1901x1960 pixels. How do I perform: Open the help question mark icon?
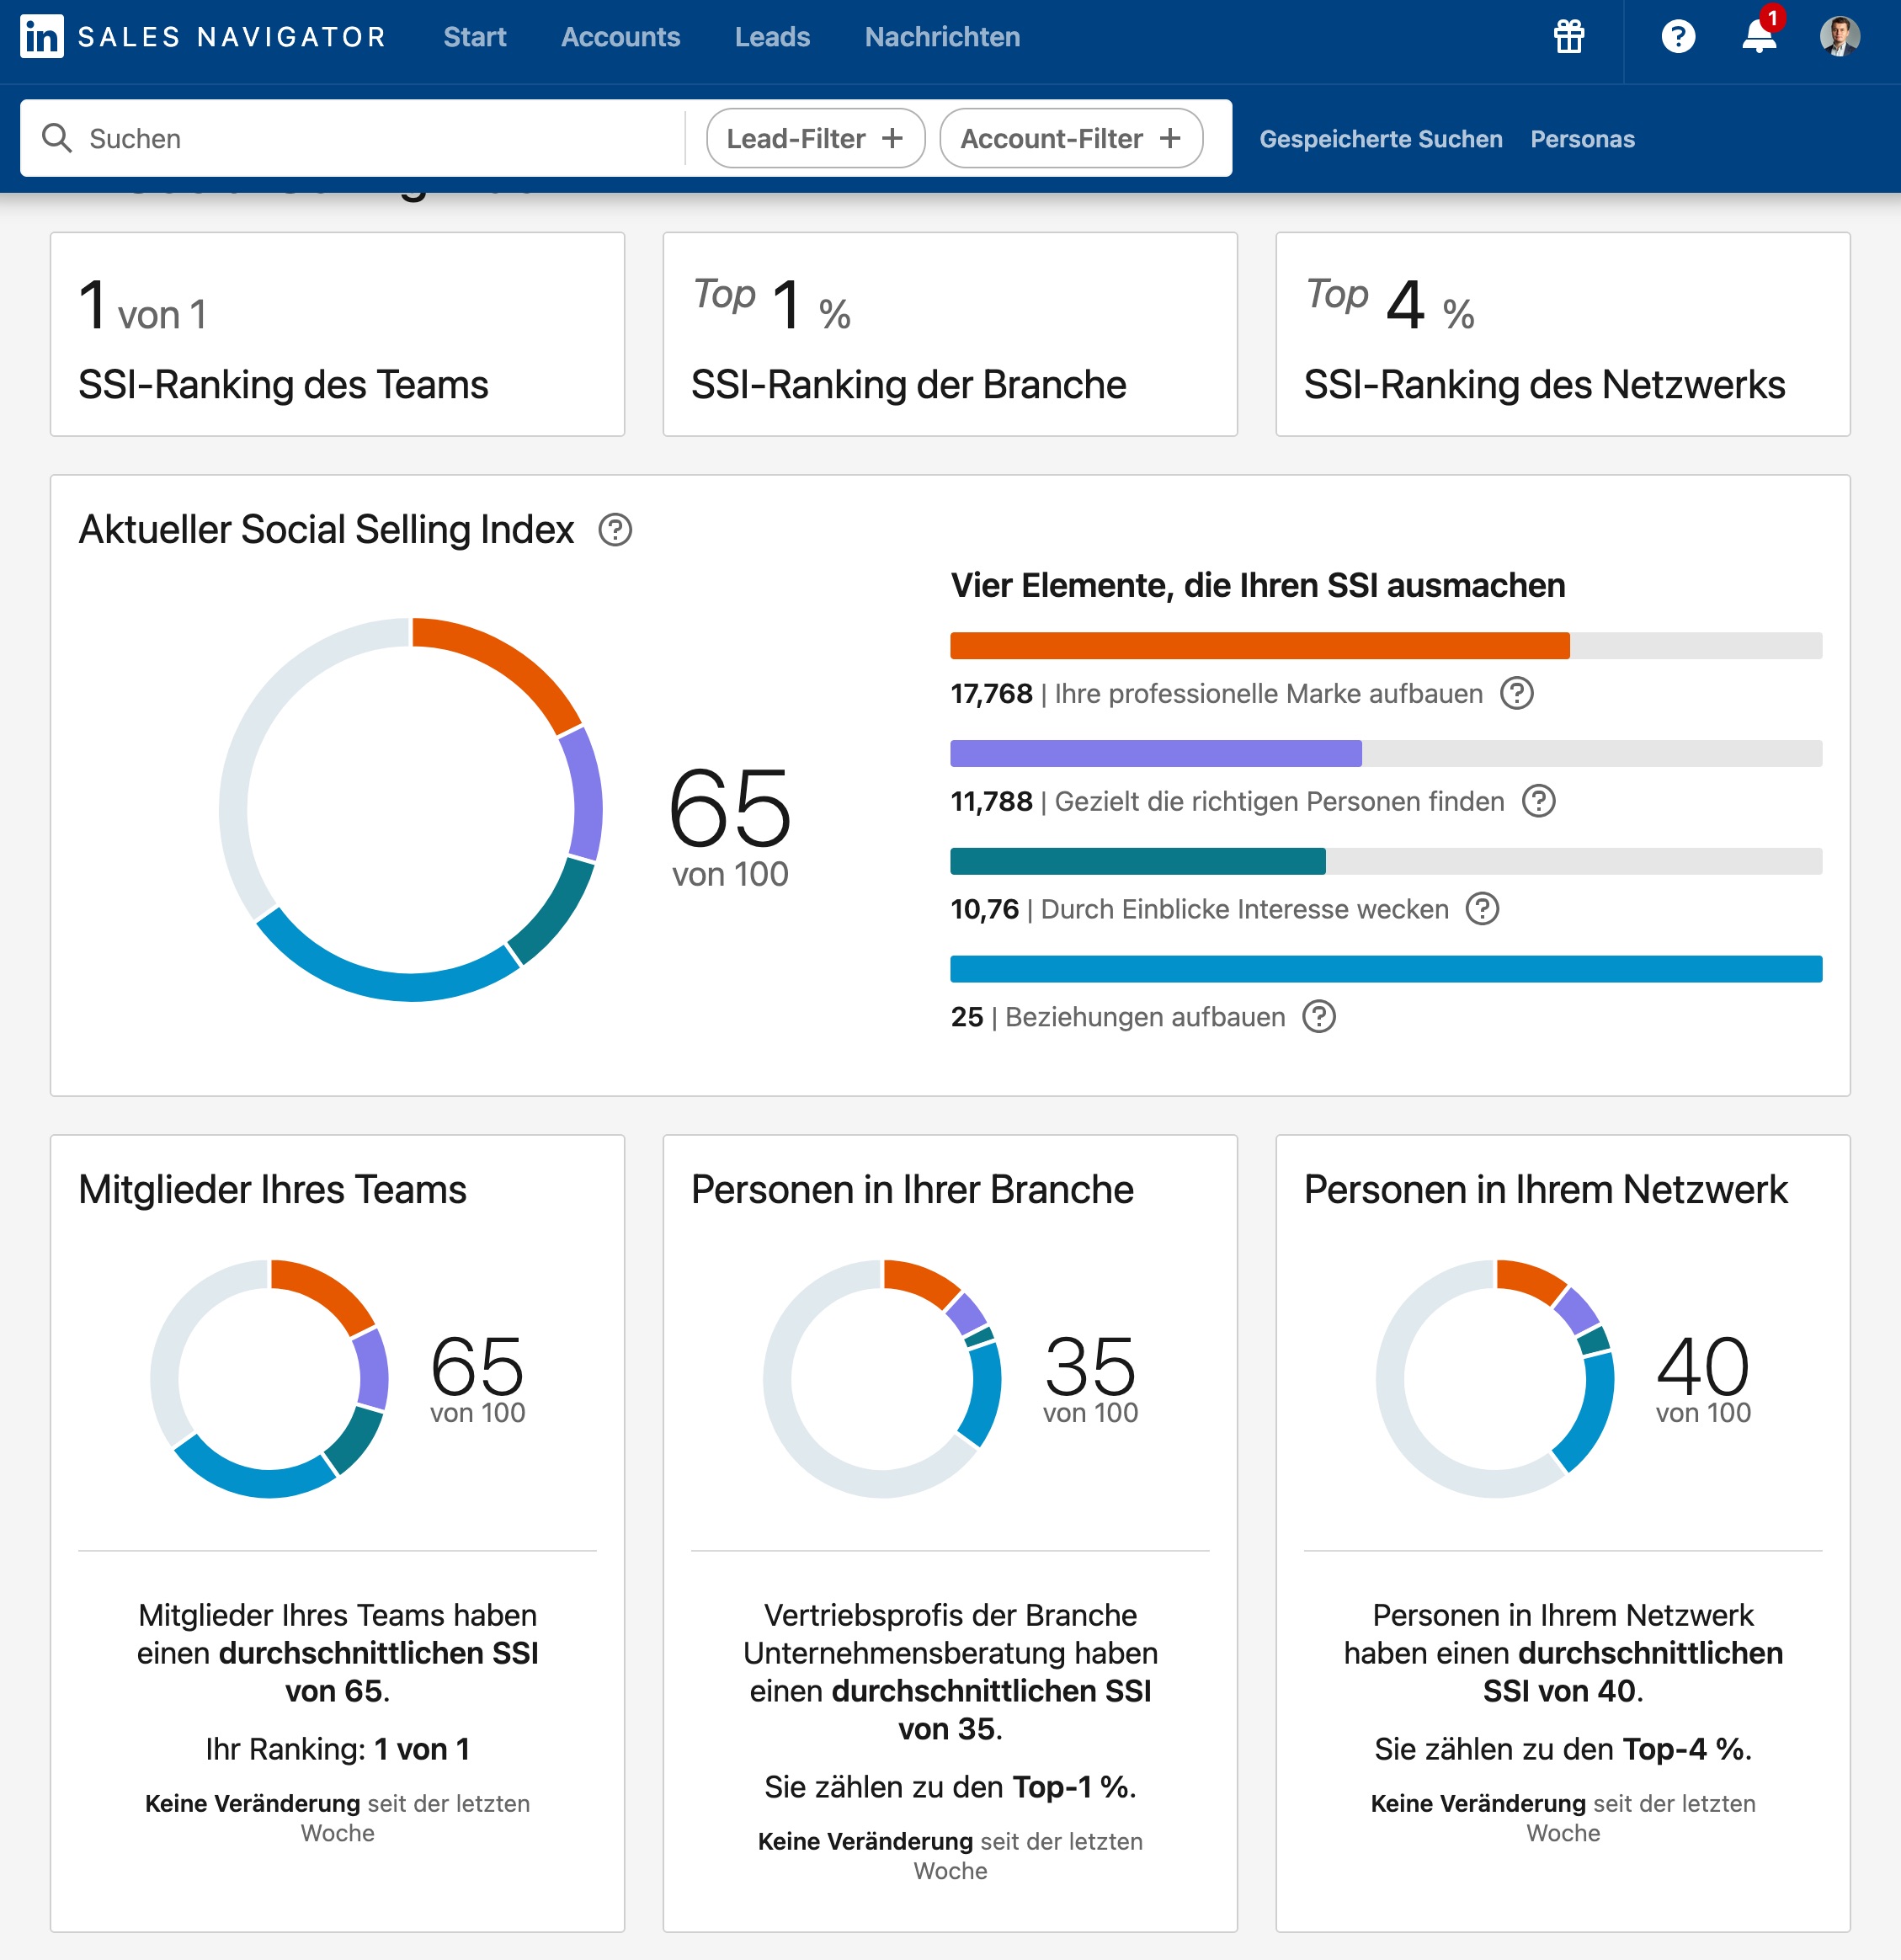coord(1678,37)
